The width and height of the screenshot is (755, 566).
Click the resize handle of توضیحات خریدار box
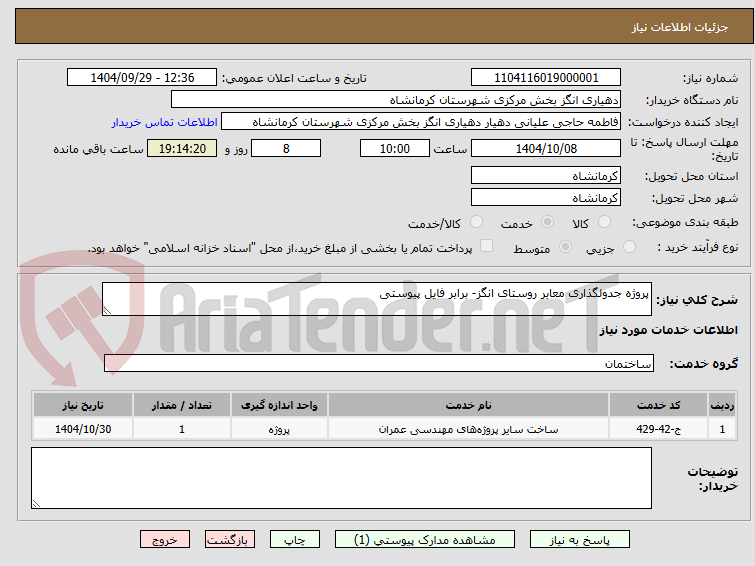click(36, 504)
